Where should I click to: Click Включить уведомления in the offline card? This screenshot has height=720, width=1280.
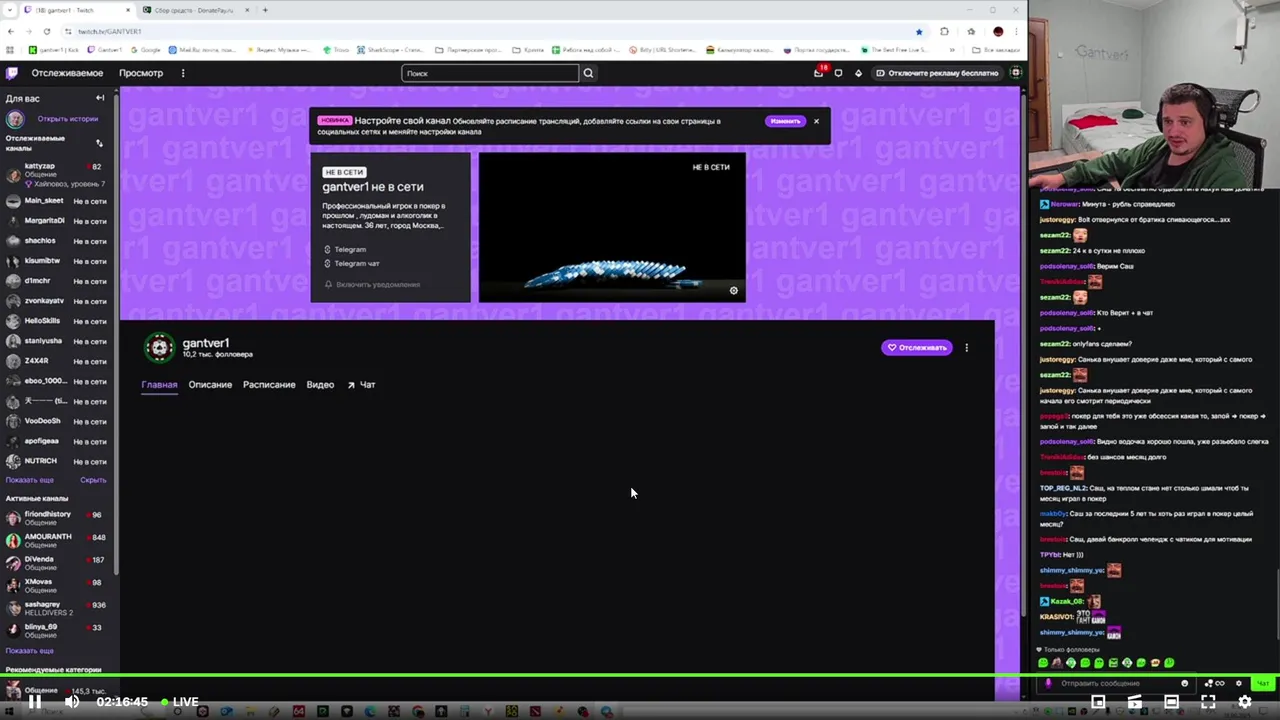(x=372, y=284)
